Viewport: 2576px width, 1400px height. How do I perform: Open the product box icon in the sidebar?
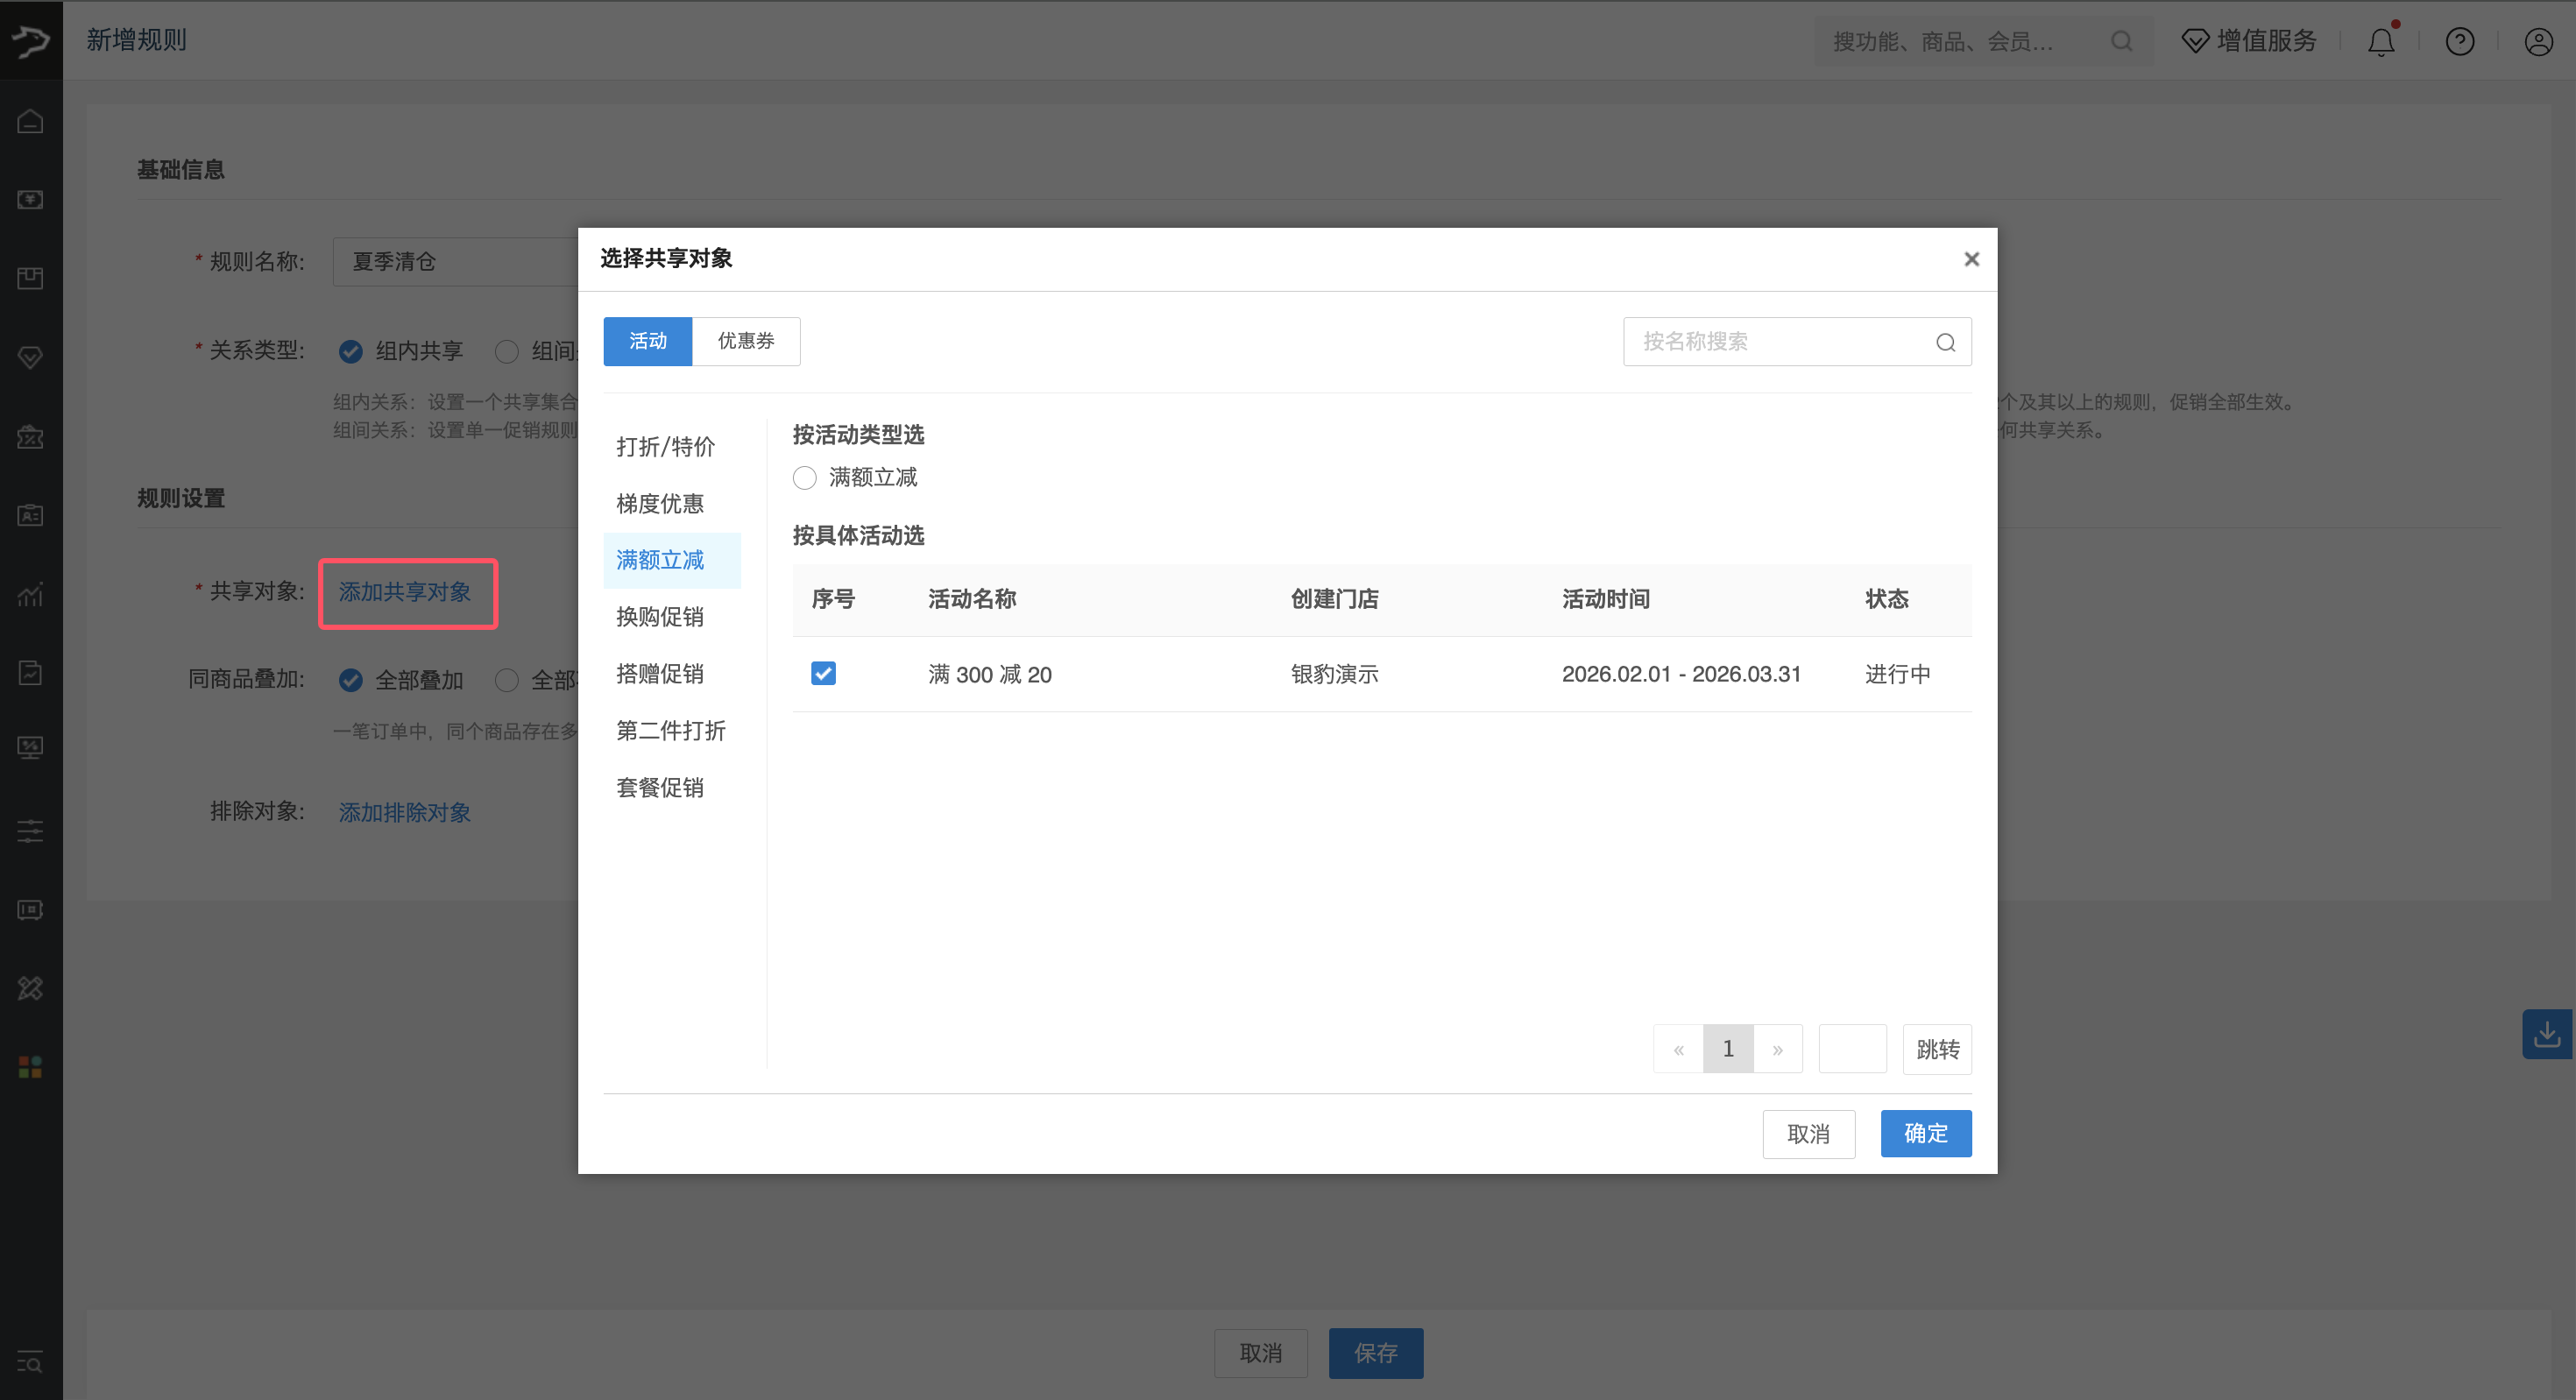[30, 278]
